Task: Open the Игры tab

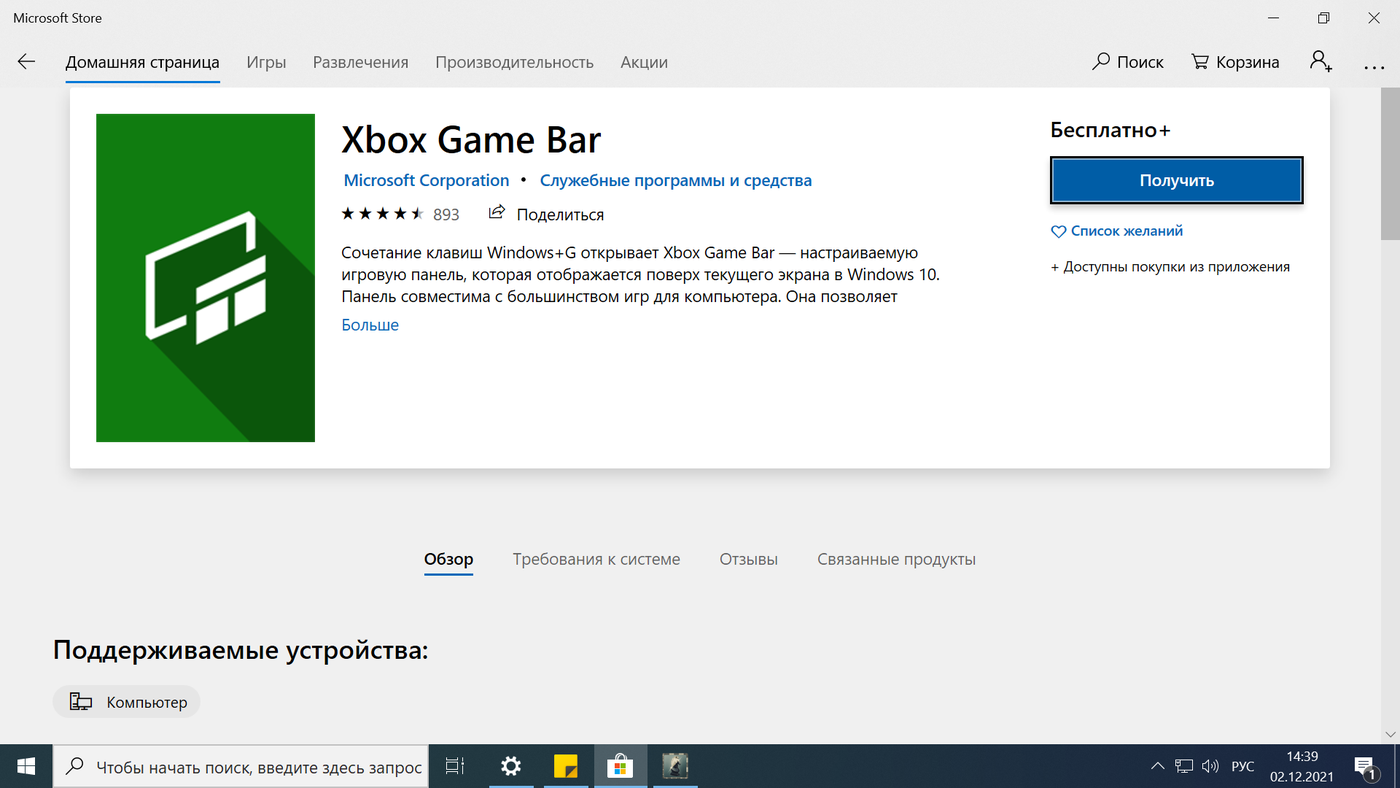Action: click(x=266, y=62)
